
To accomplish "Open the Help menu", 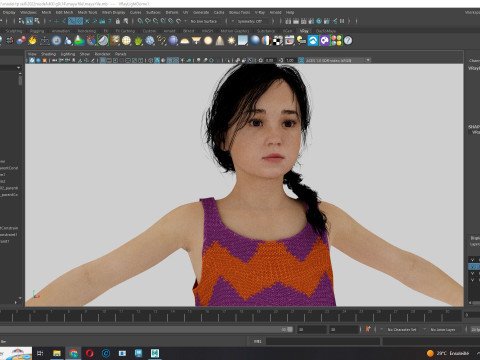I will point(290,12).
